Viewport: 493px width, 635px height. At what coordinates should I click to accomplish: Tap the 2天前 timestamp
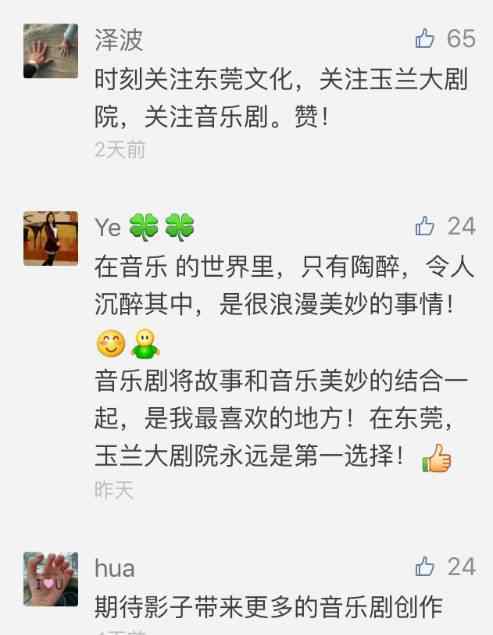pos(120,150)
